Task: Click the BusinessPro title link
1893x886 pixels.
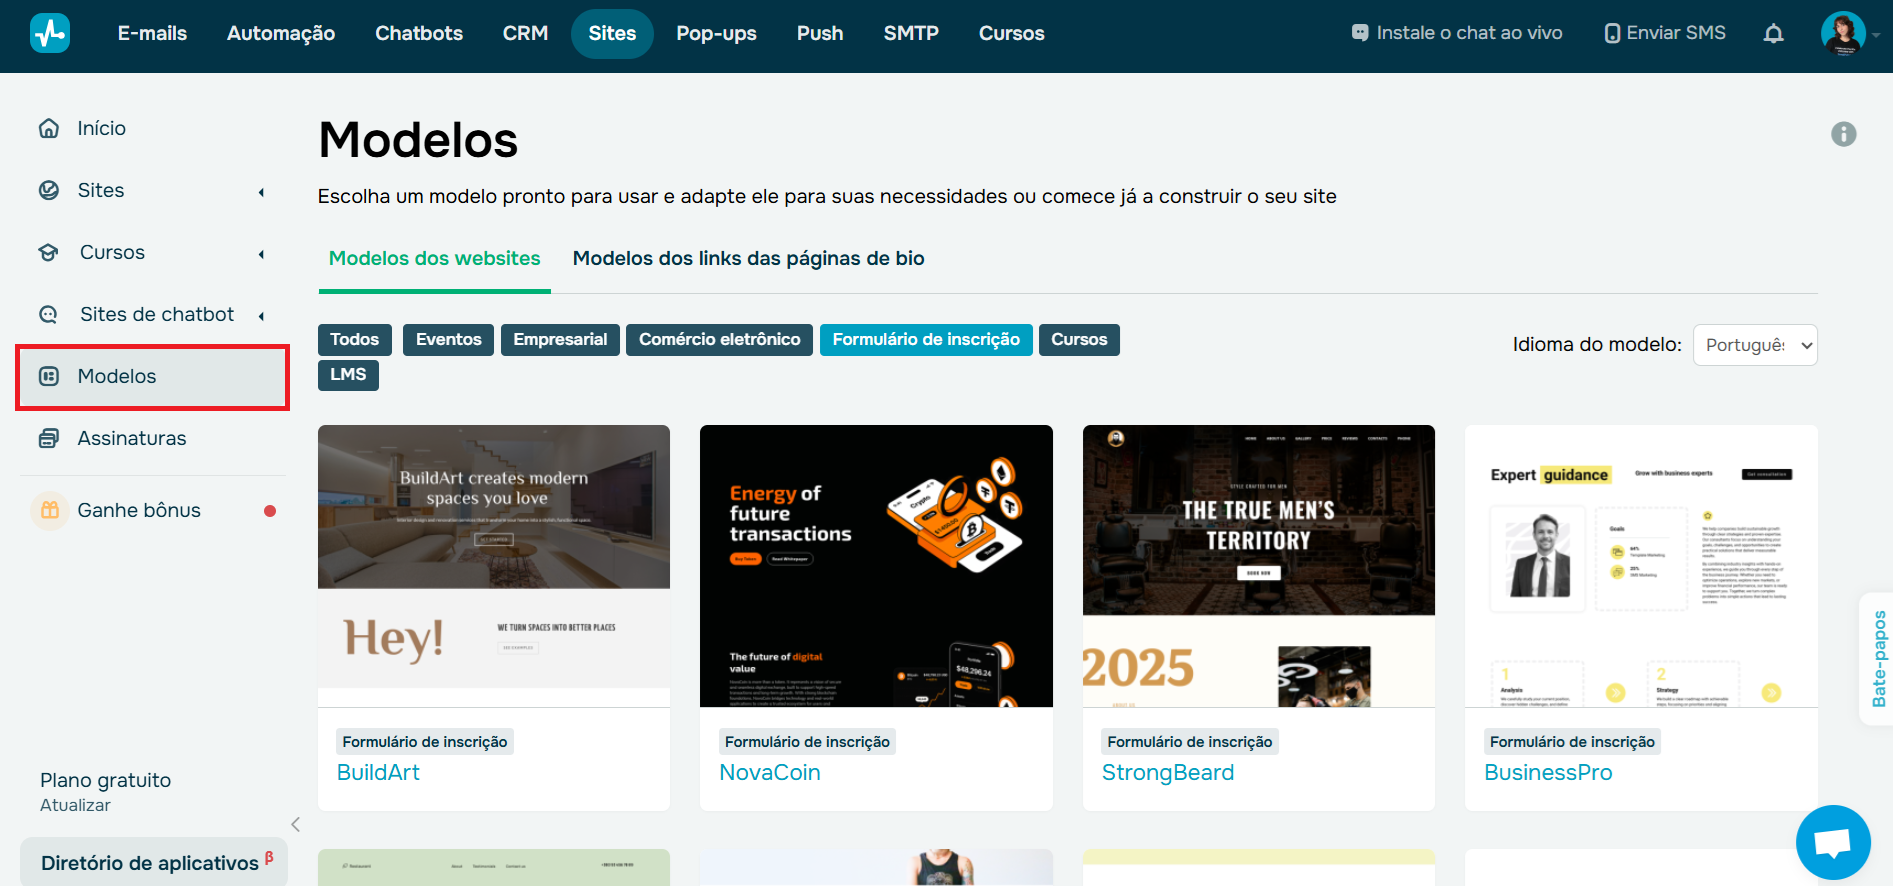Action: 1548,773
